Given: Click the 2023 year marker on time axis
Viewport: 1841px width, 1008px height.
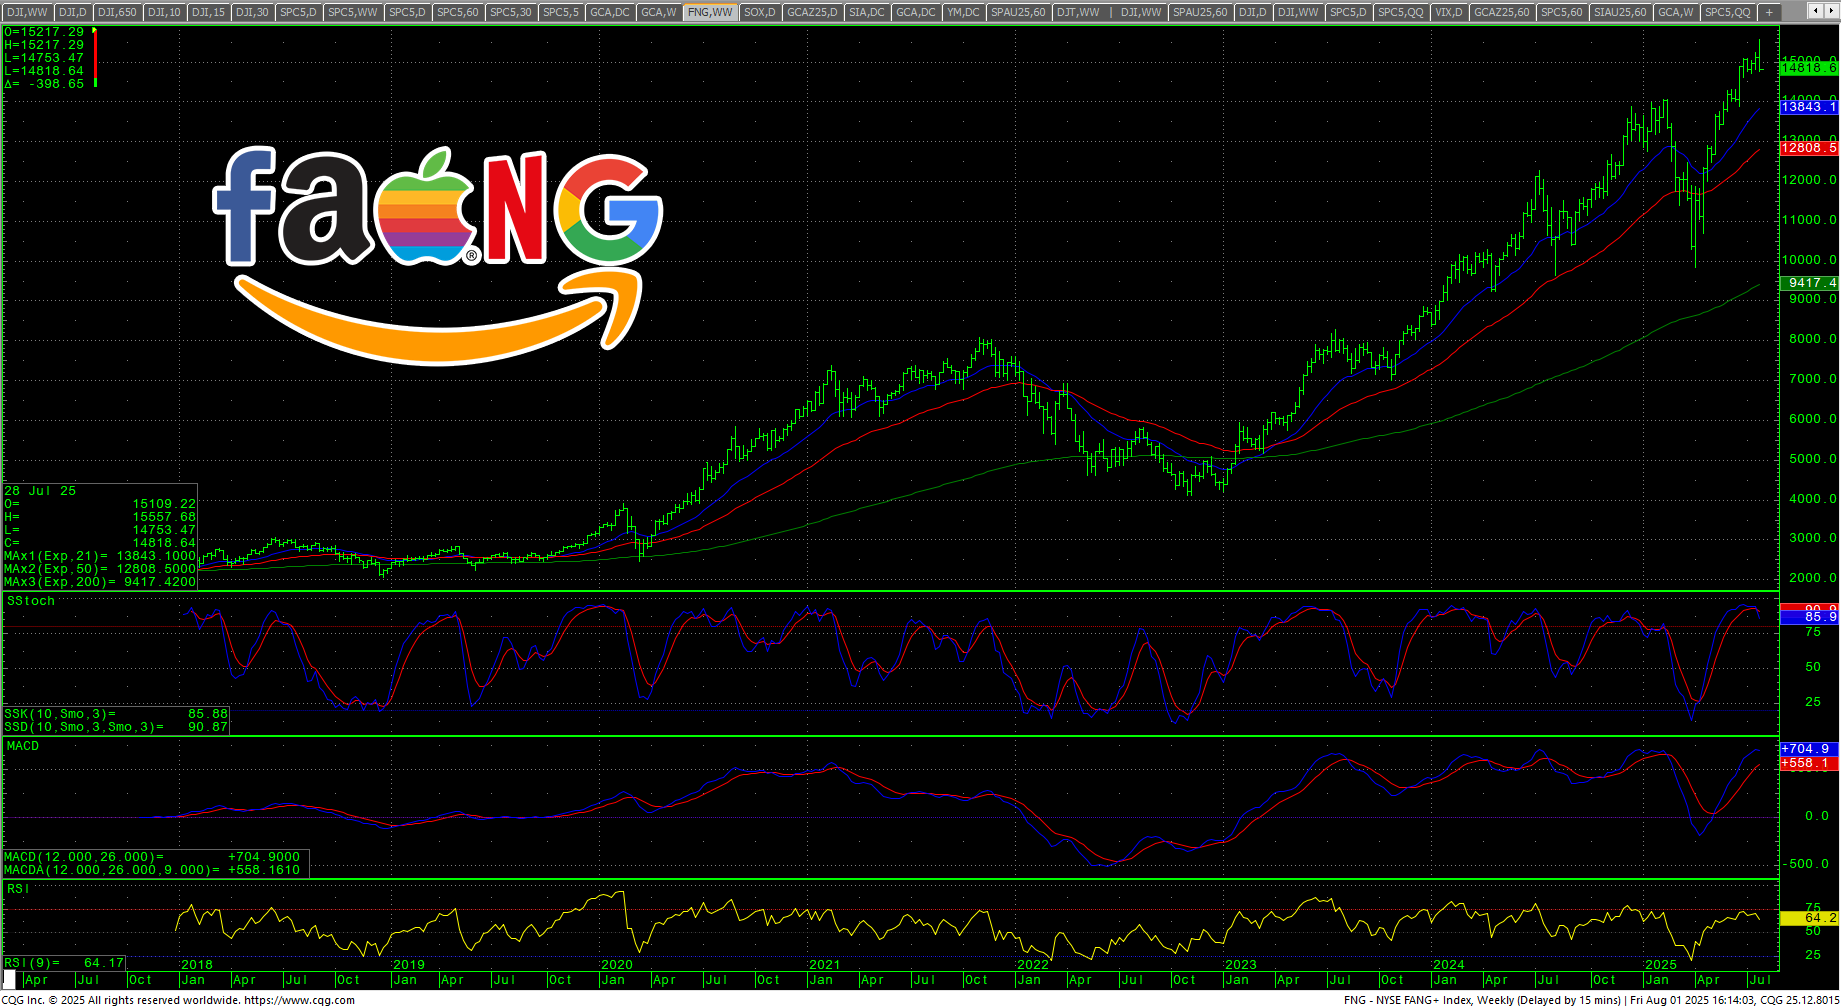Looking at the screenshot, I should pyautogui.click(x=1241, y=965).
